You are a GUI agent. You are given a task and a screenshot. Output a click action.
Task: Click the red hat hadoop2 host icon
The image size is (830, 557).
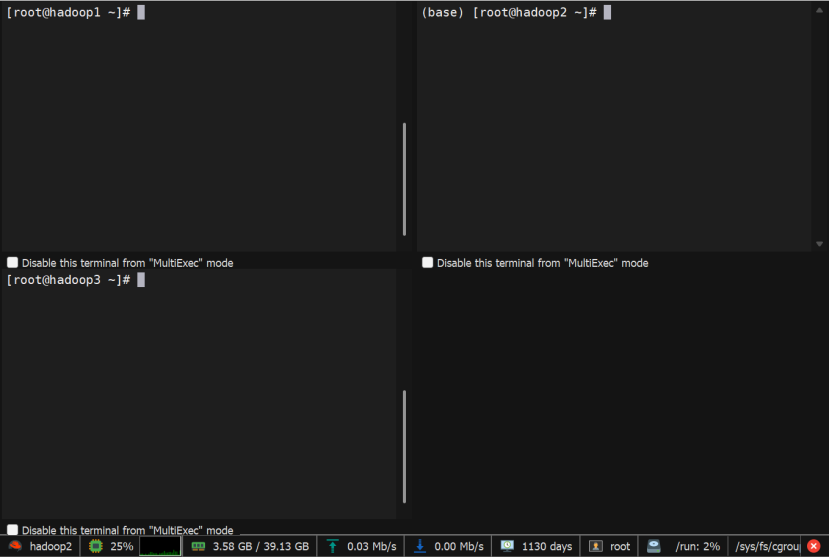[x=15, y=546]
